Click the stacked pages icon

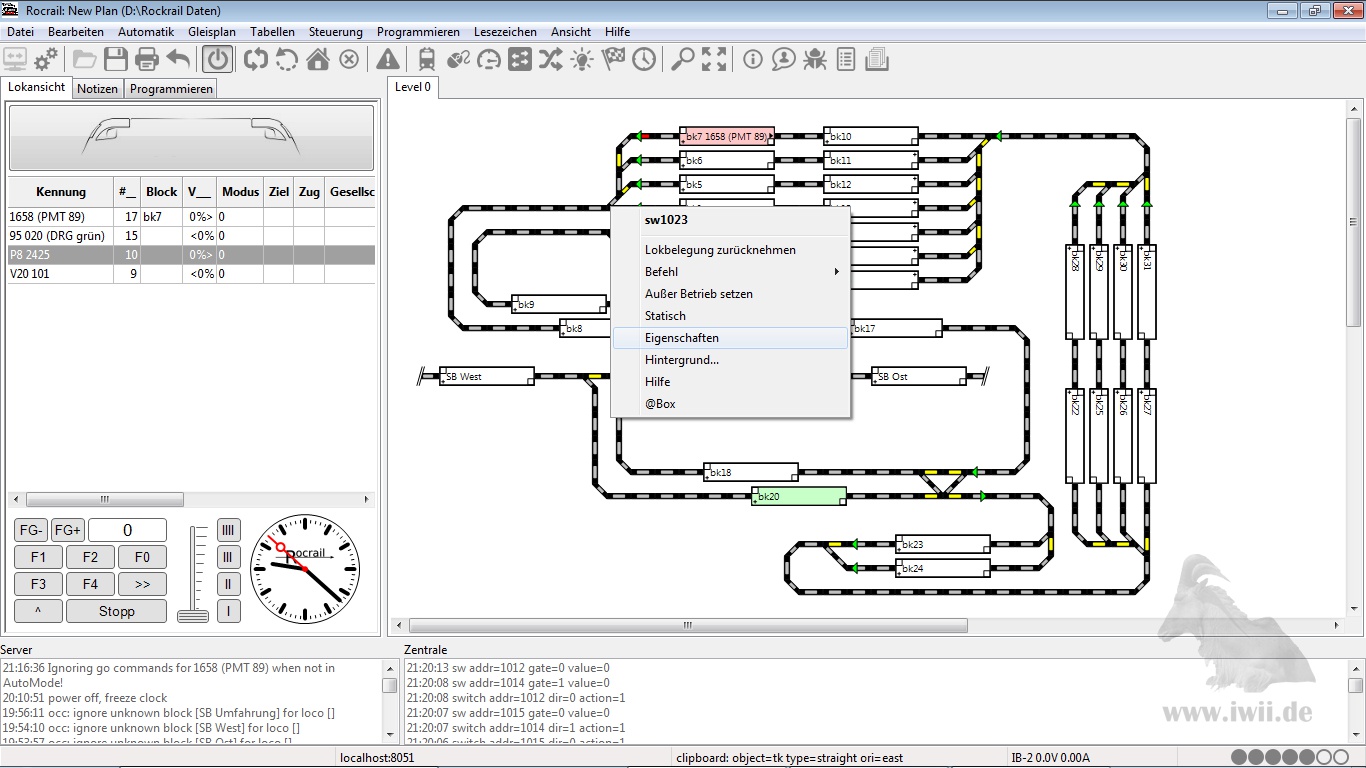point(877,59)
